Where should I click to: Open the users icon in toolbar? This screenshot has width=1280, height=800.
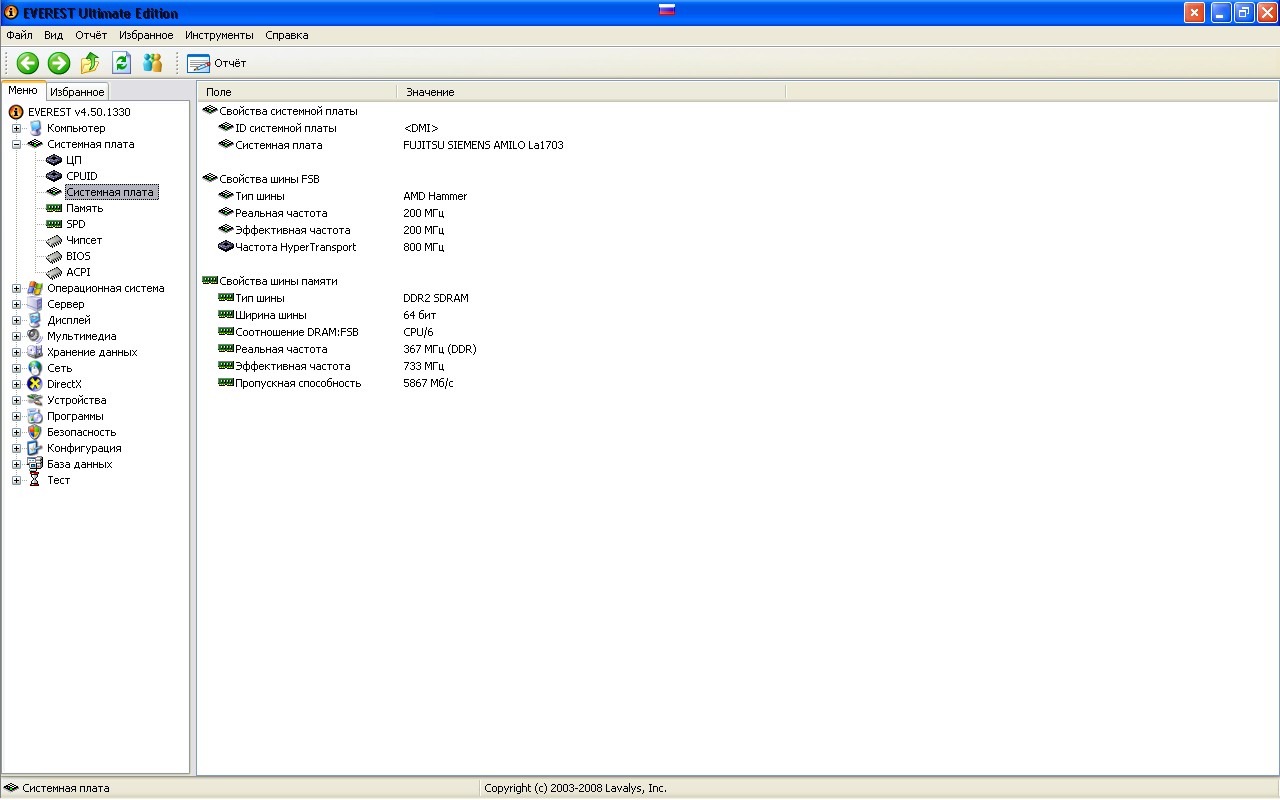[152, 63]
